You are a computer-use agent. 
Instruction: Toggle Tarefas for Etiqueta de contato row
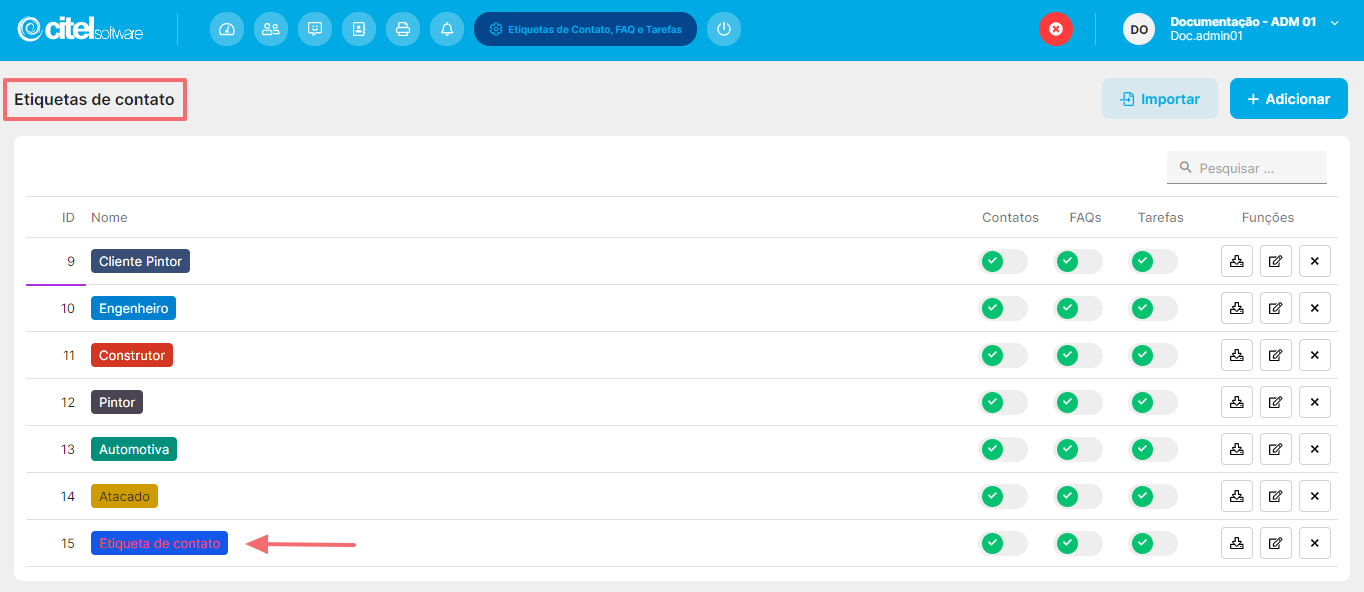(1153, 543)
